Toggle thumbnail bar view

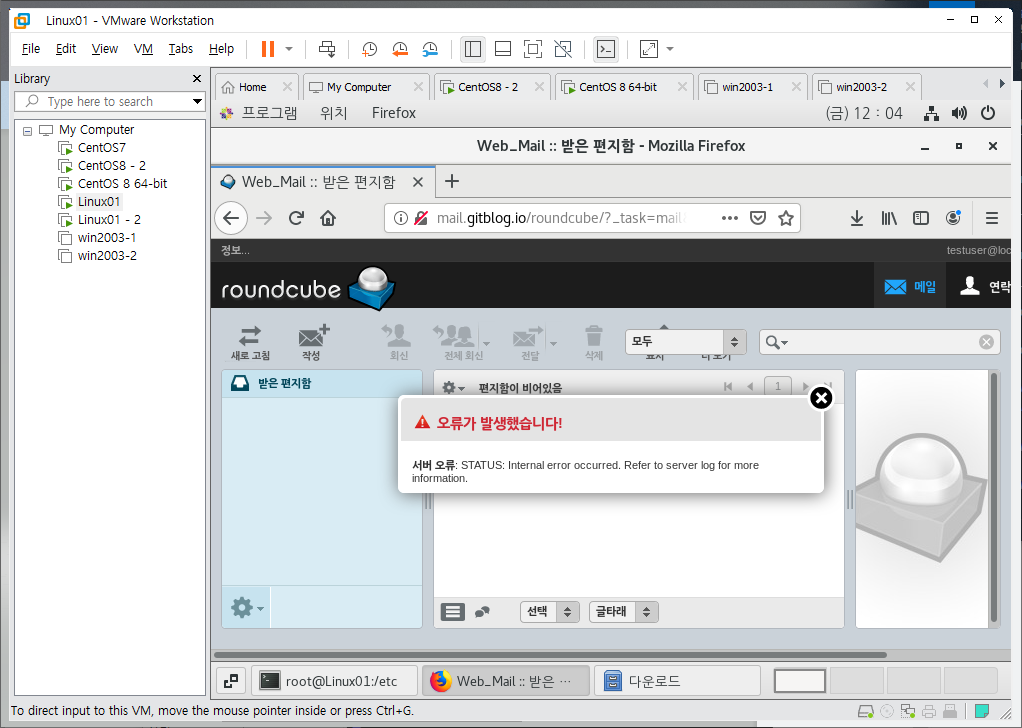(503, 49)
